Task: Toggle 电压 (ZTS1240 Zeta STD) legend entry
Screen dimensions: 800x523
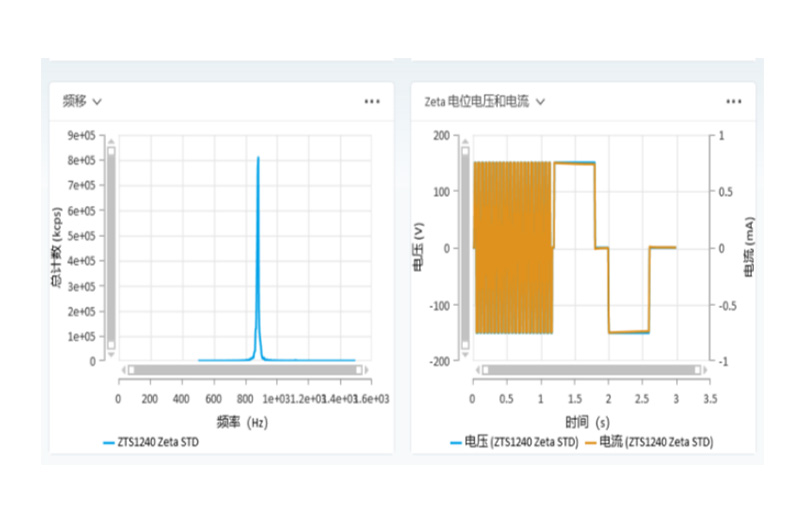Action: click(514, 442)
